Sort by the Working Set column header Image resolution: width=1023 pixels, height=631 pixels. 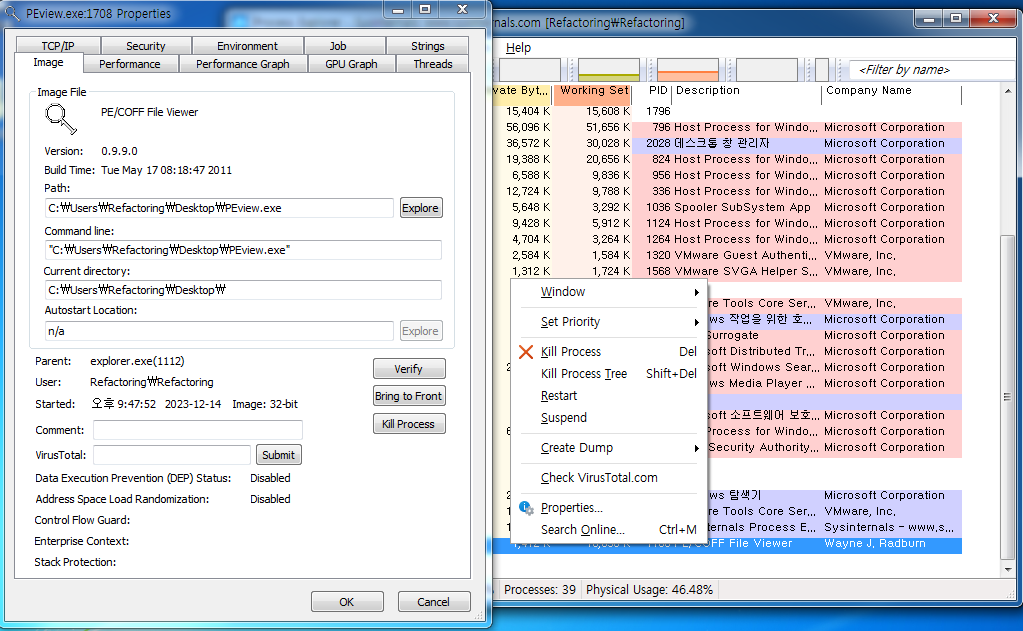(x=592, y=91)
